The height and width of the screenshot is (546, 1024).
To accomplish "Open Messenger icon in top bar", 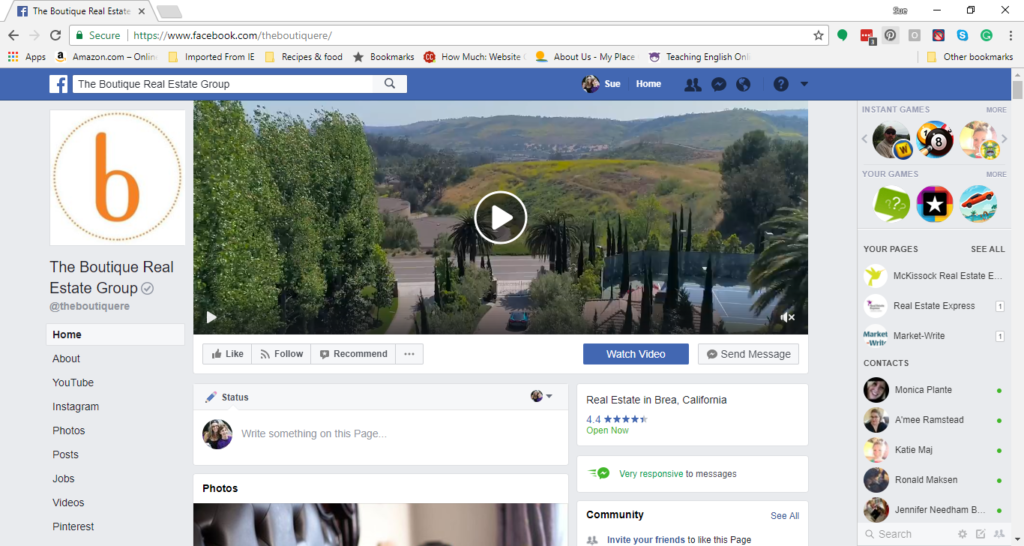I will (x=718, y=84).
